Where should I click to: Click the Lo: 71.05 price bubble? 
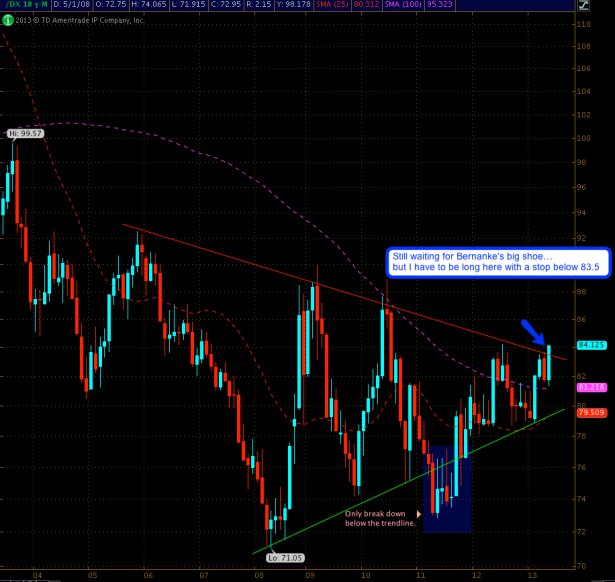(x=285, y=558)
